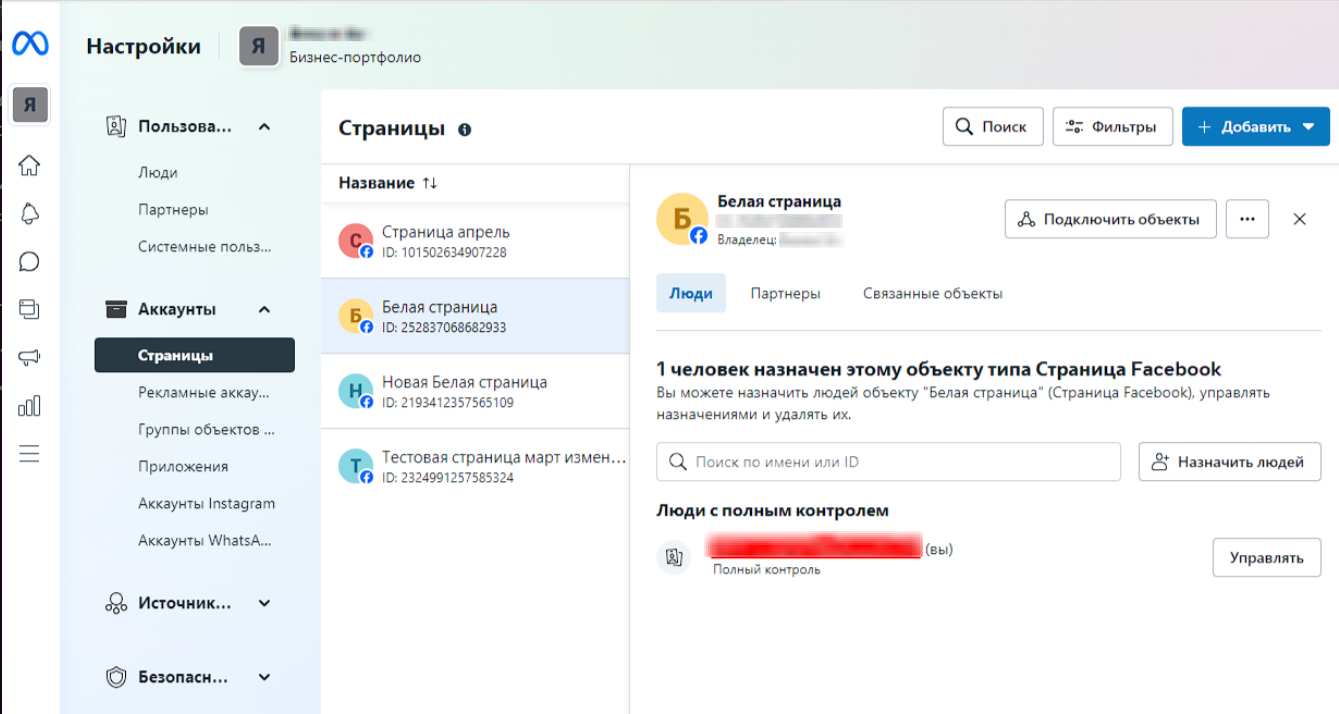Collapse the Пользователи section
This screenshot has width=1339, height=714.
[x=264, y=127]
